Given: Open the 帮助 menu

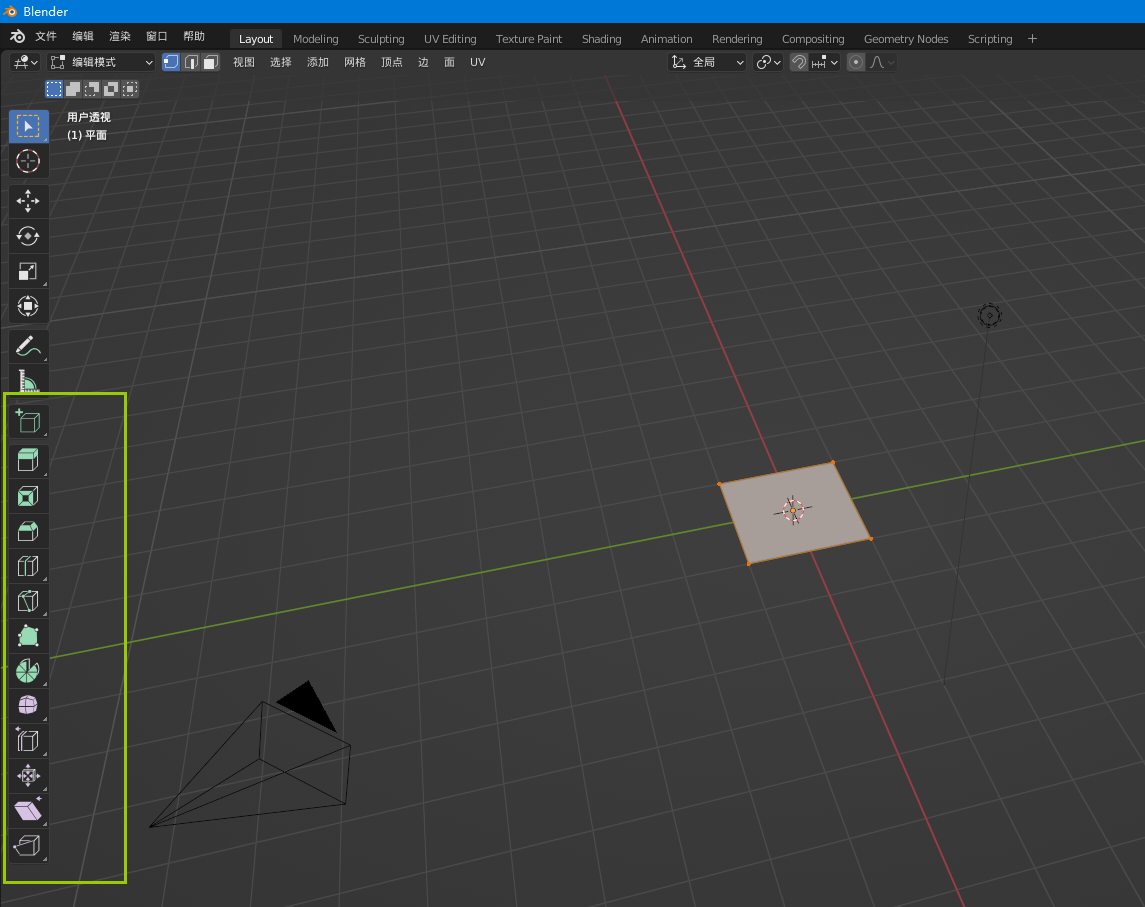Looking at the screenshot, I should coord(194,37).
